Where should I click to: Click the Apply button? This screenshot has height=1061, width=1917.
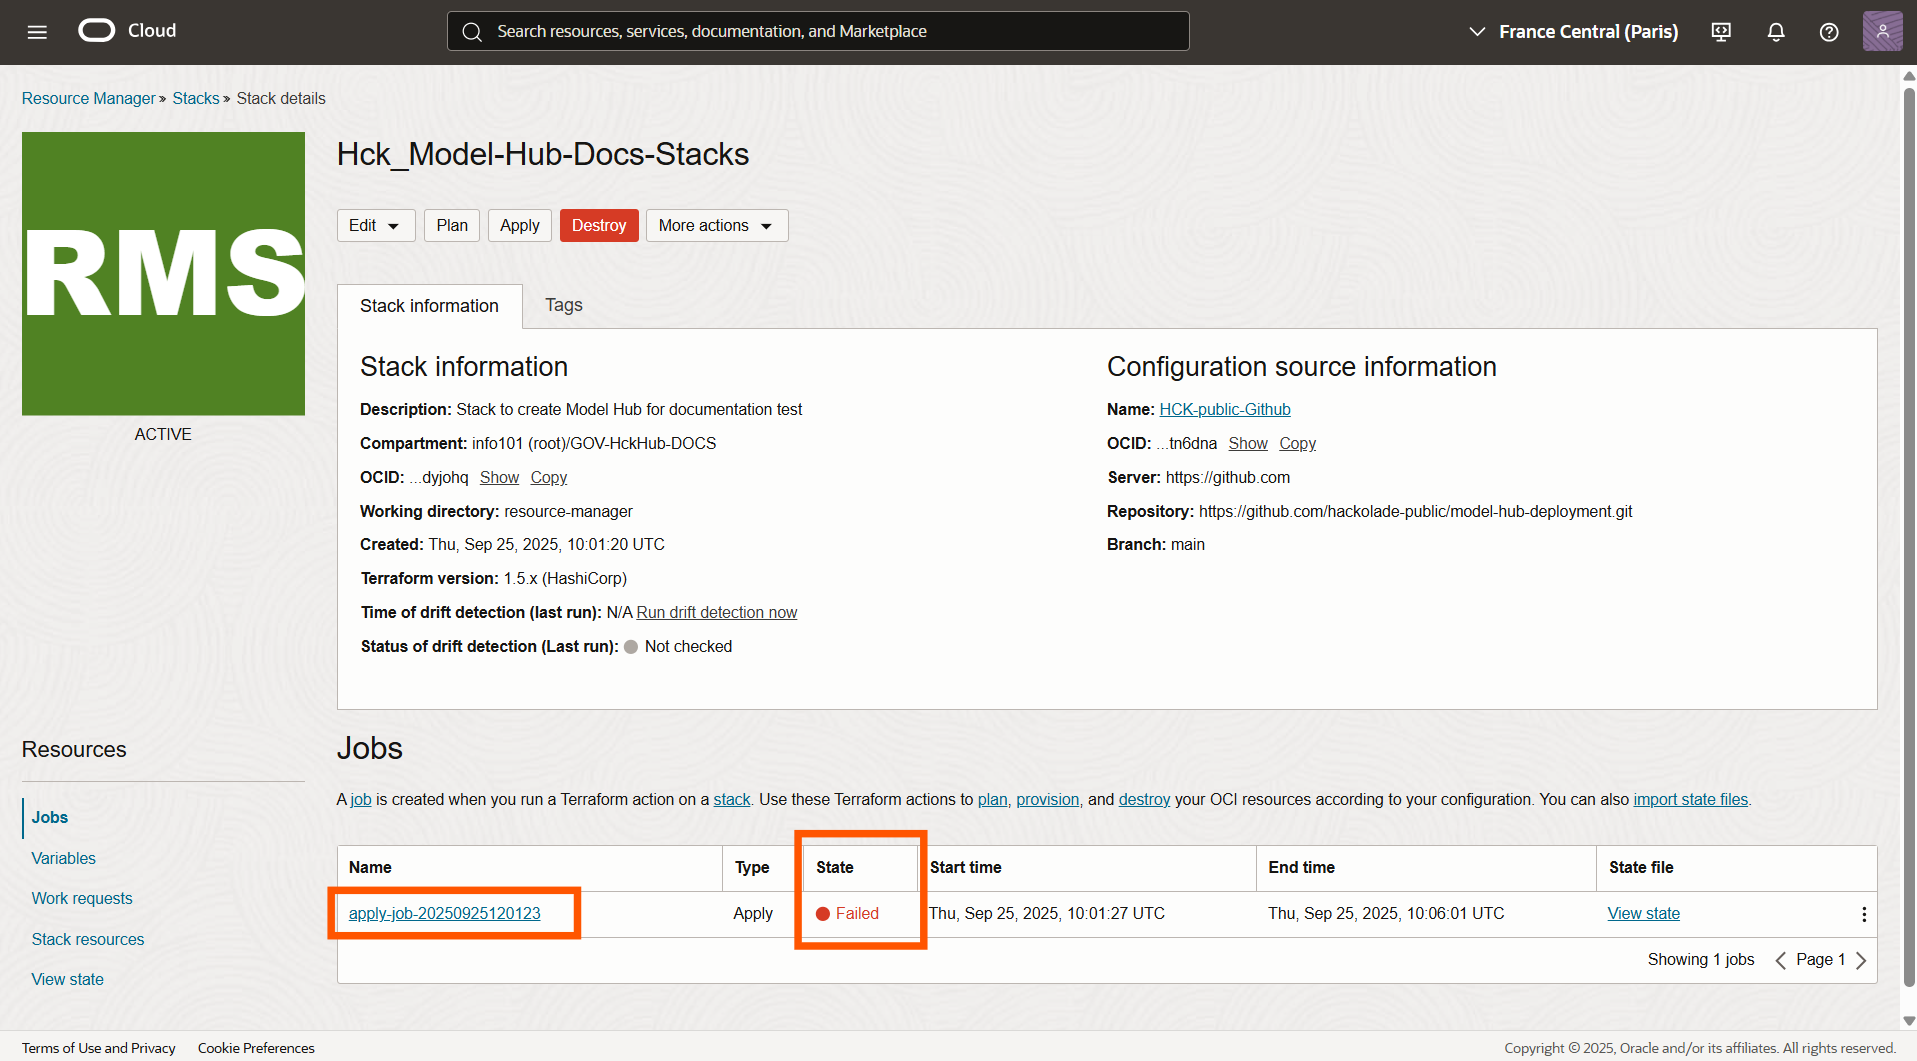519,225
